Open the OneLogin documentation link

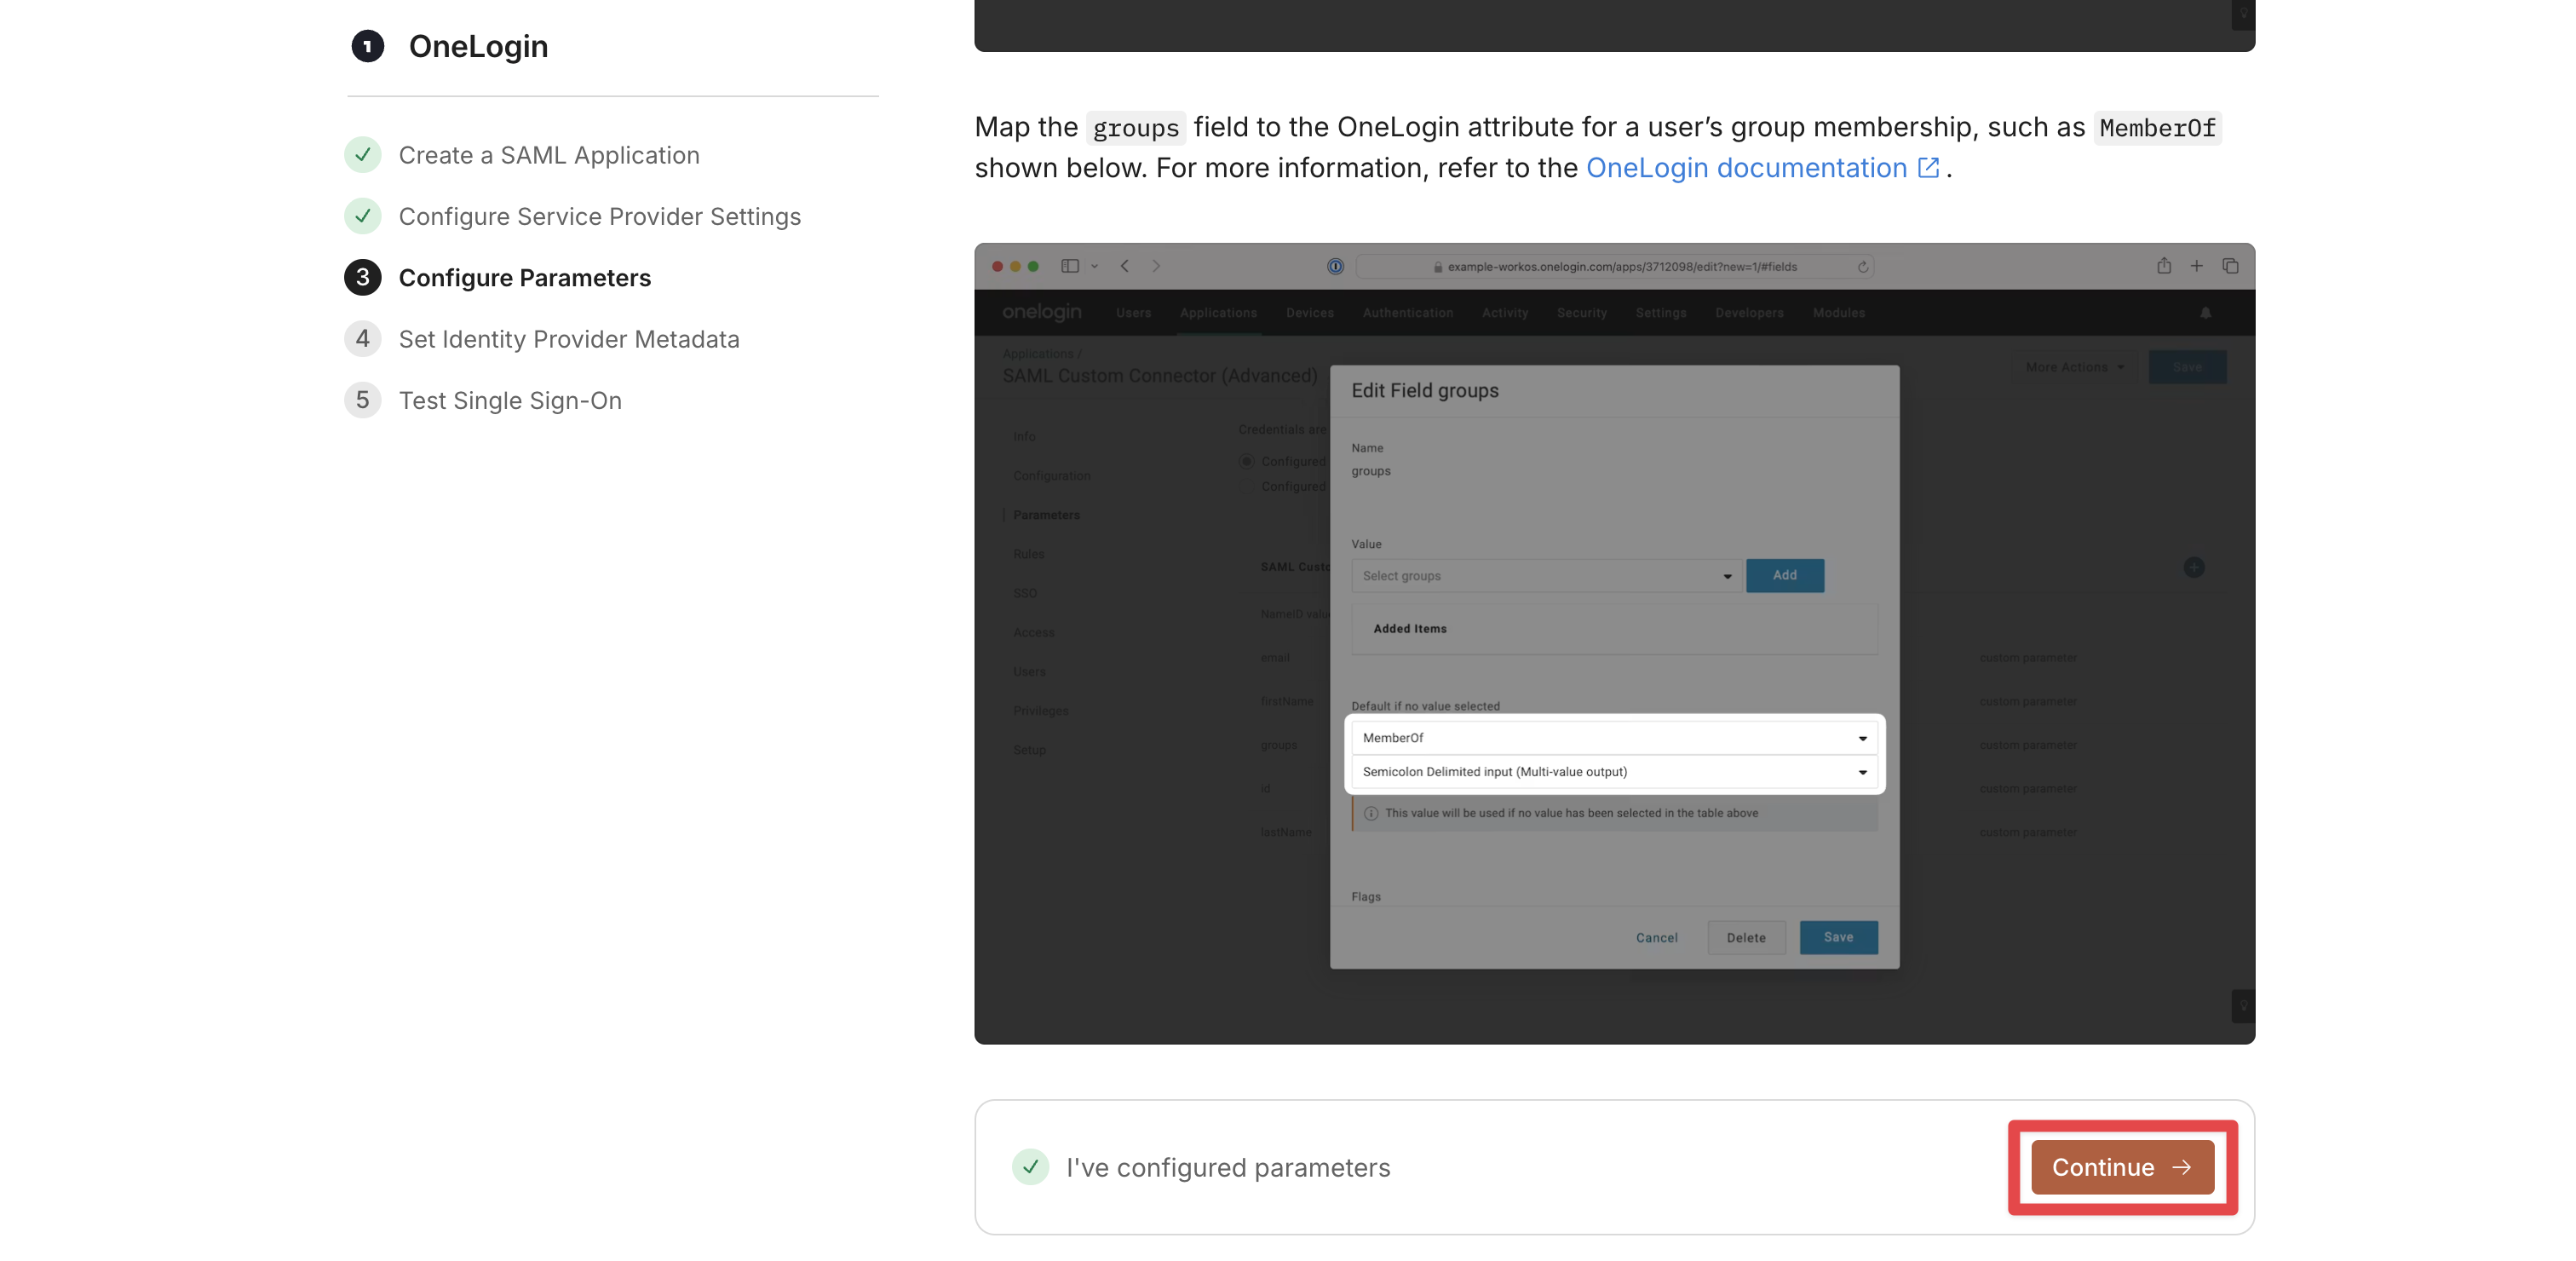(x=1746, y=168)
